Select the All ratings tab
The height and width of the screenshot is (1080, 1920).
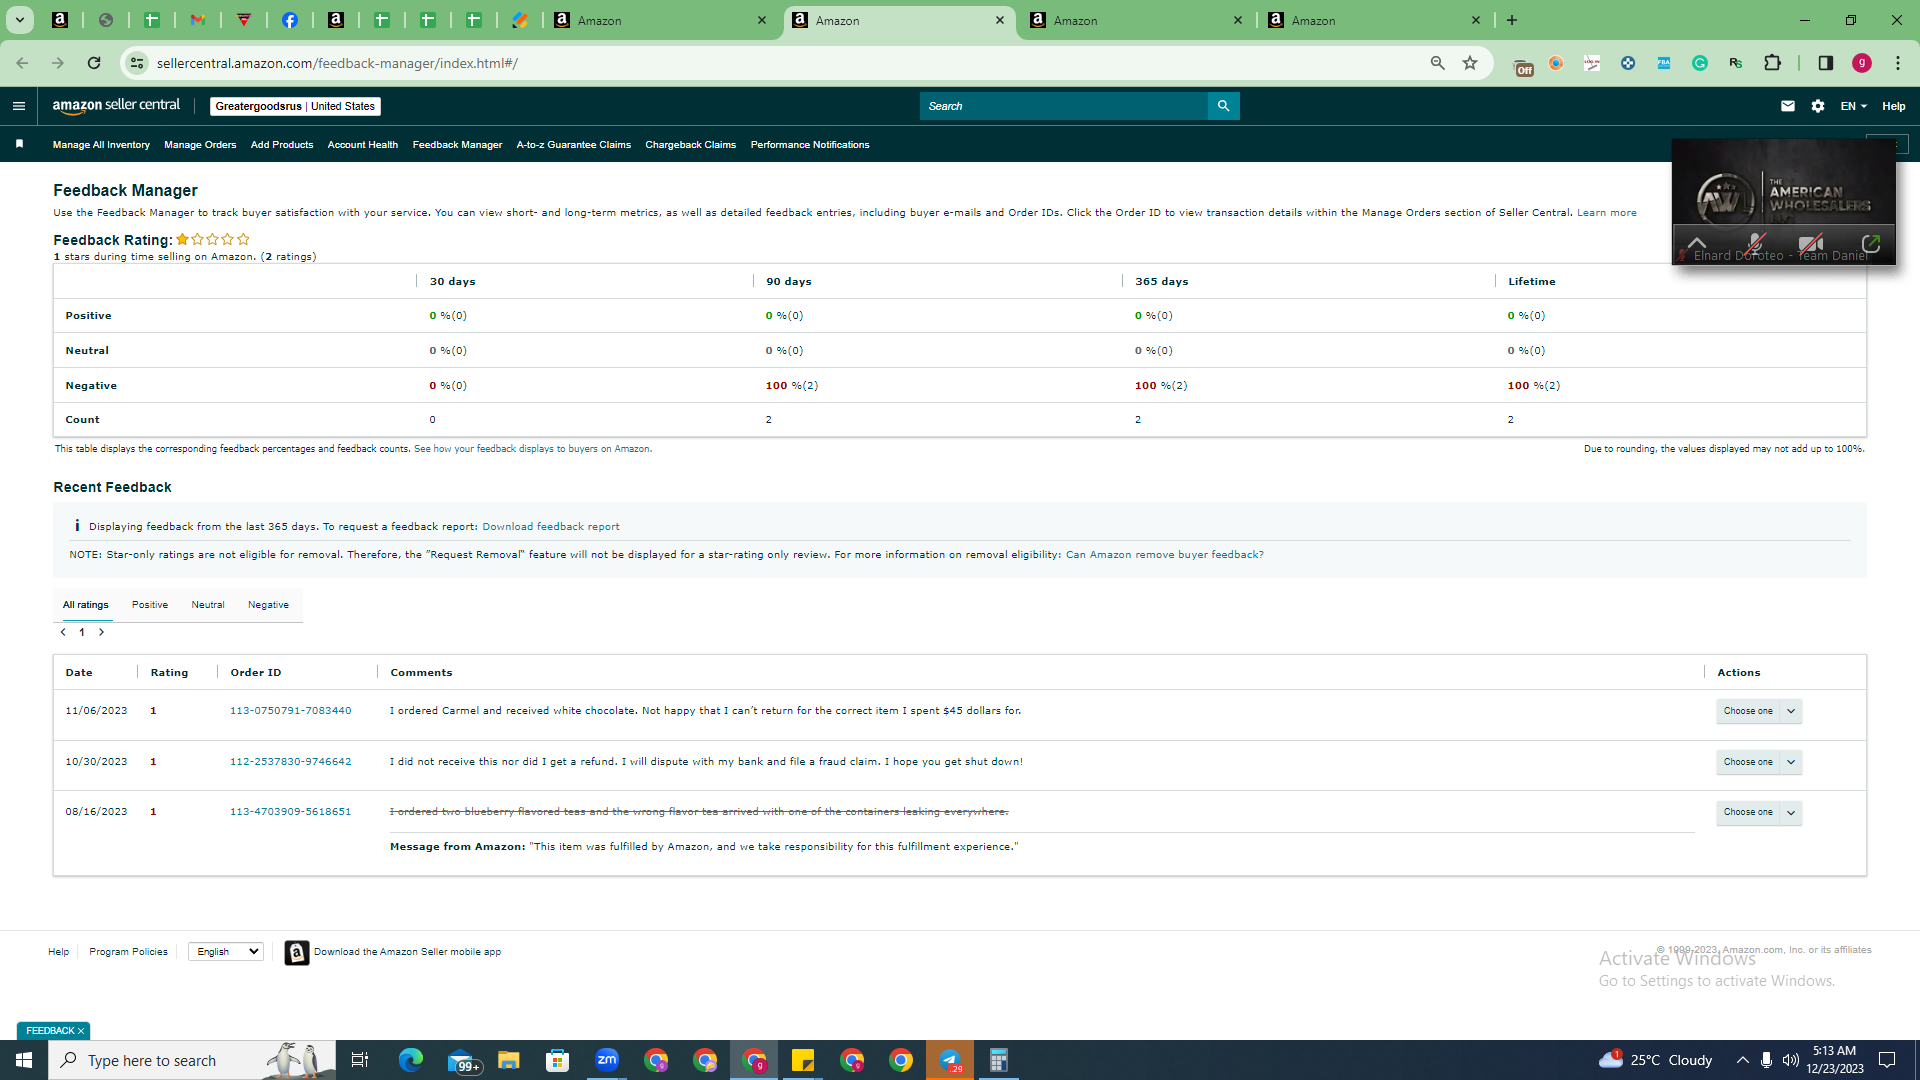(x=86, y=605)
